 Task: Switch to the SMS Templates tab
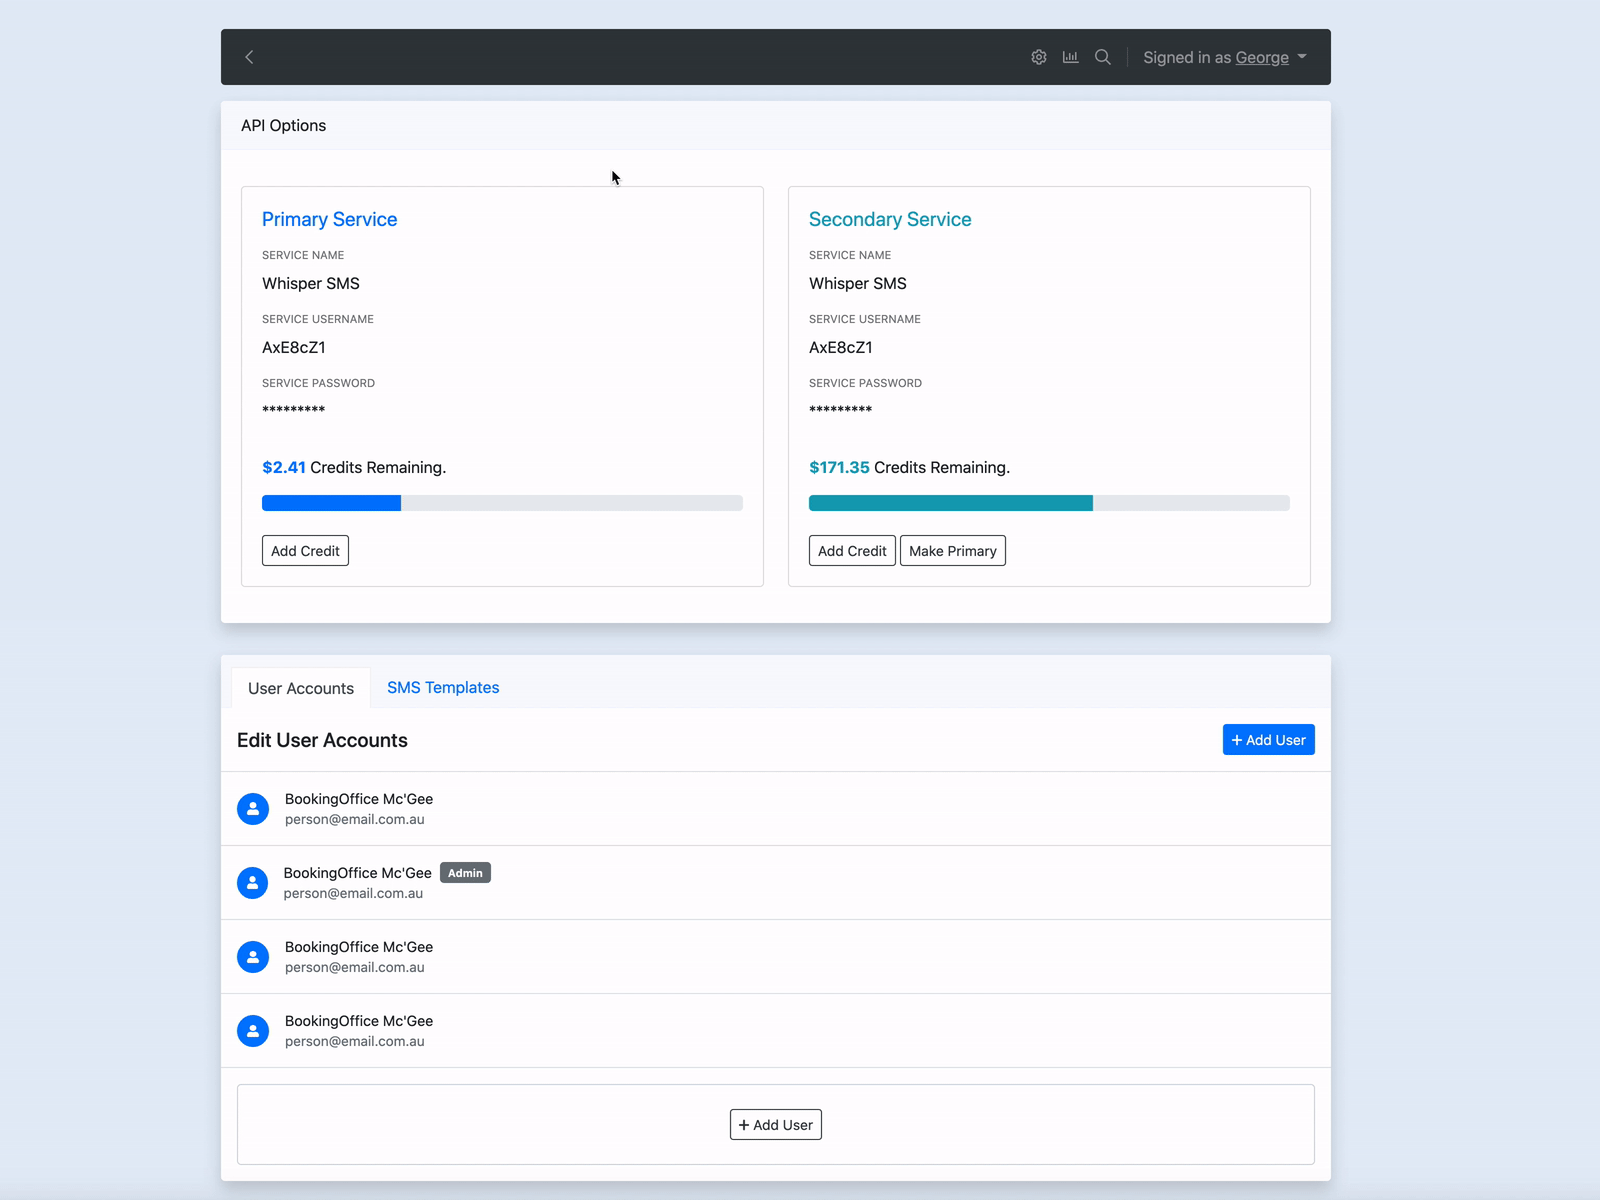pyautogui.click(x=442, y=687)
